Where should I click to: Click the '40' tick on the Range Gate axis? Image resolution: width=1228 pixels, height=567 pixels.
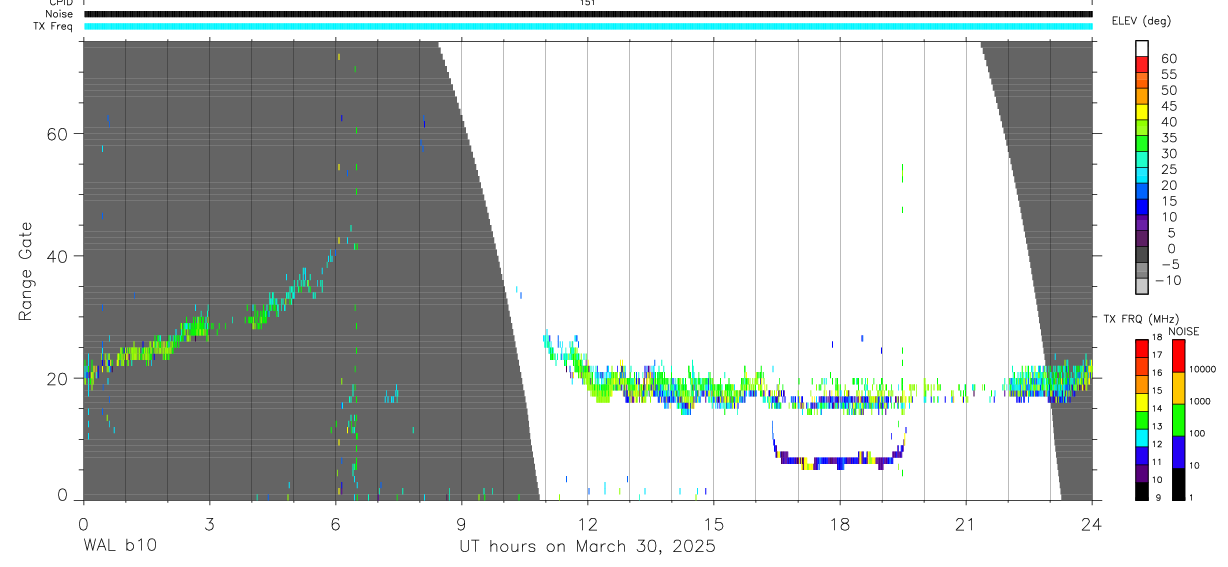click(x=57, y=256)
